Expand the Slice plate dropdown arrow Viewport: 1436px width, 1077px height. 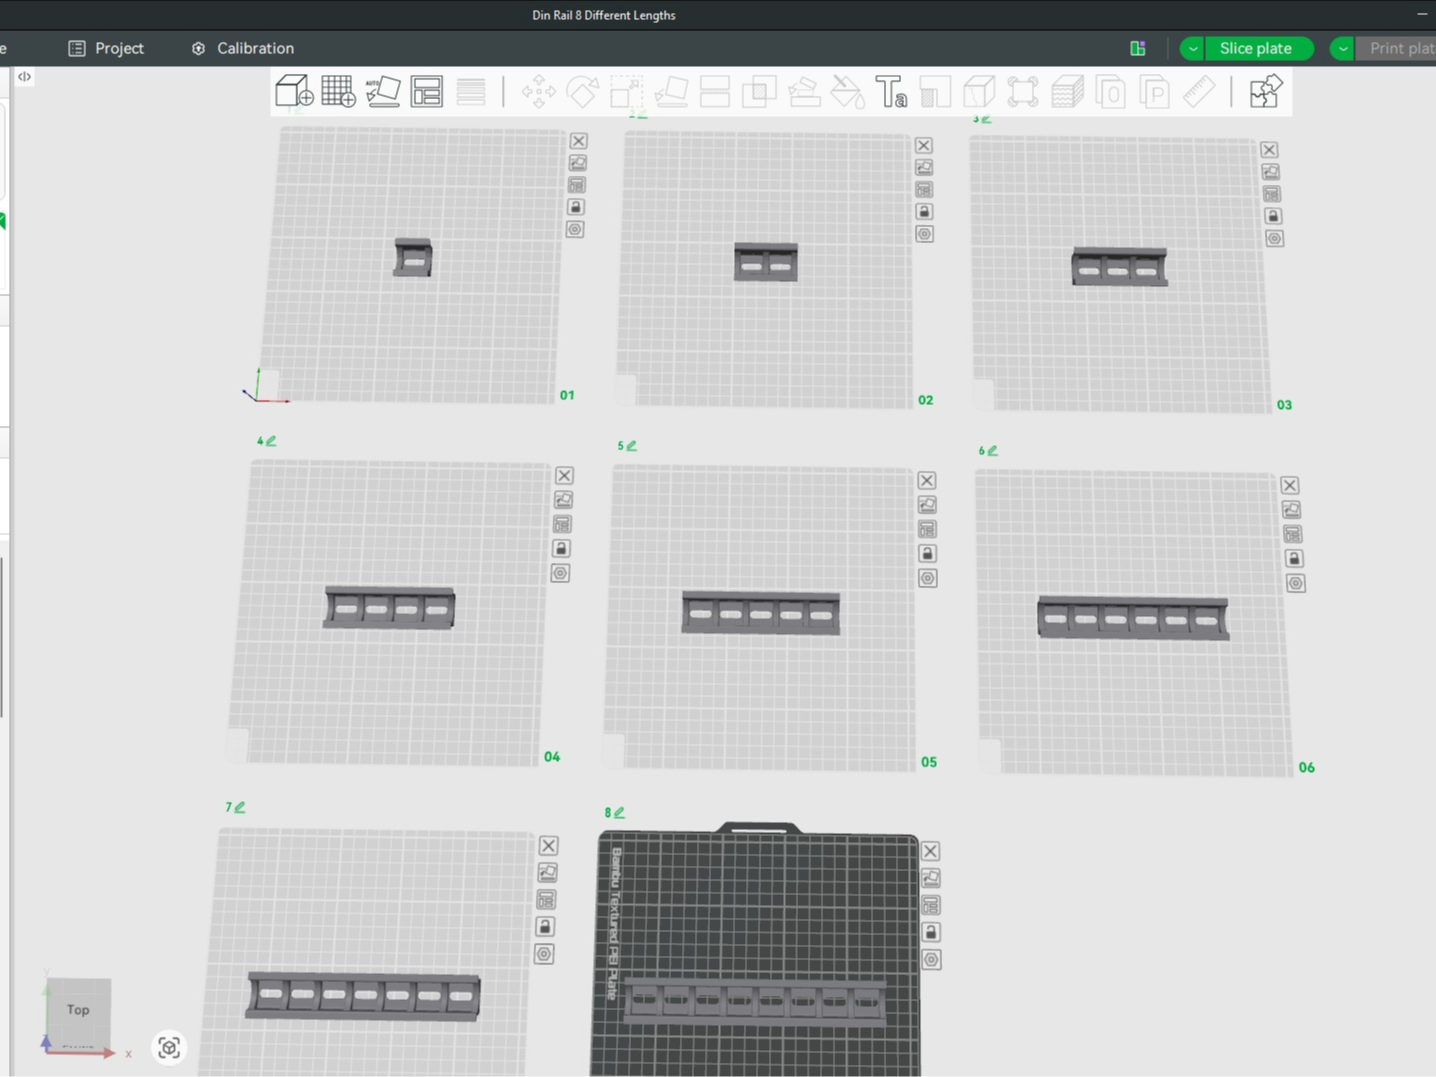pyautogui.click(x=1192, y=48)
